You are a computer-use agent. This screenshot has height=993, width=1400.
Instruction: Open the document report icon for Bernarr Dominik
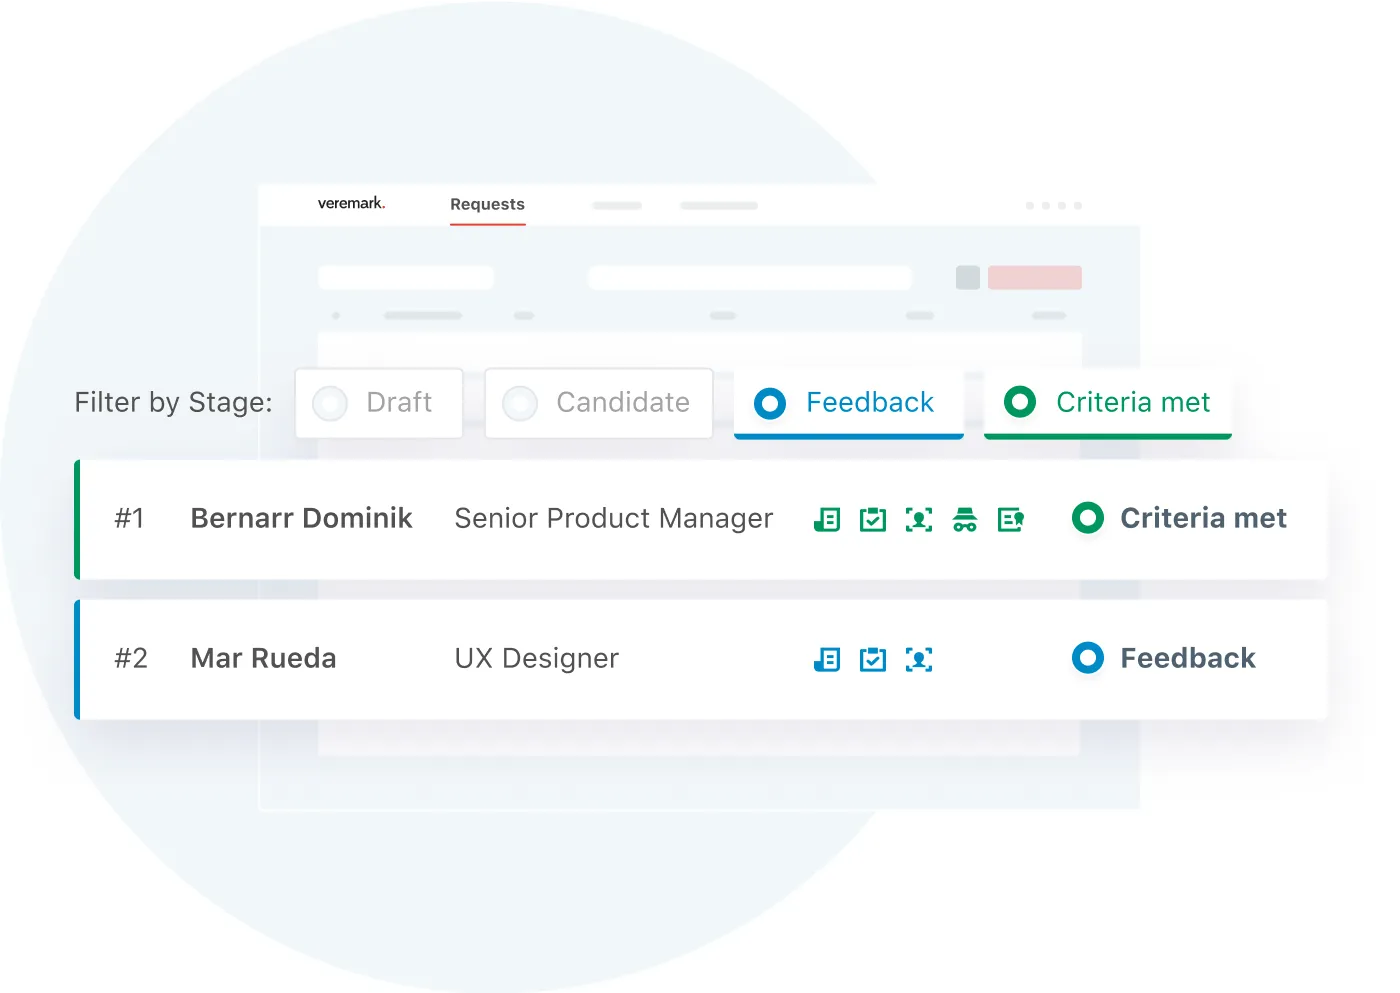826,519
